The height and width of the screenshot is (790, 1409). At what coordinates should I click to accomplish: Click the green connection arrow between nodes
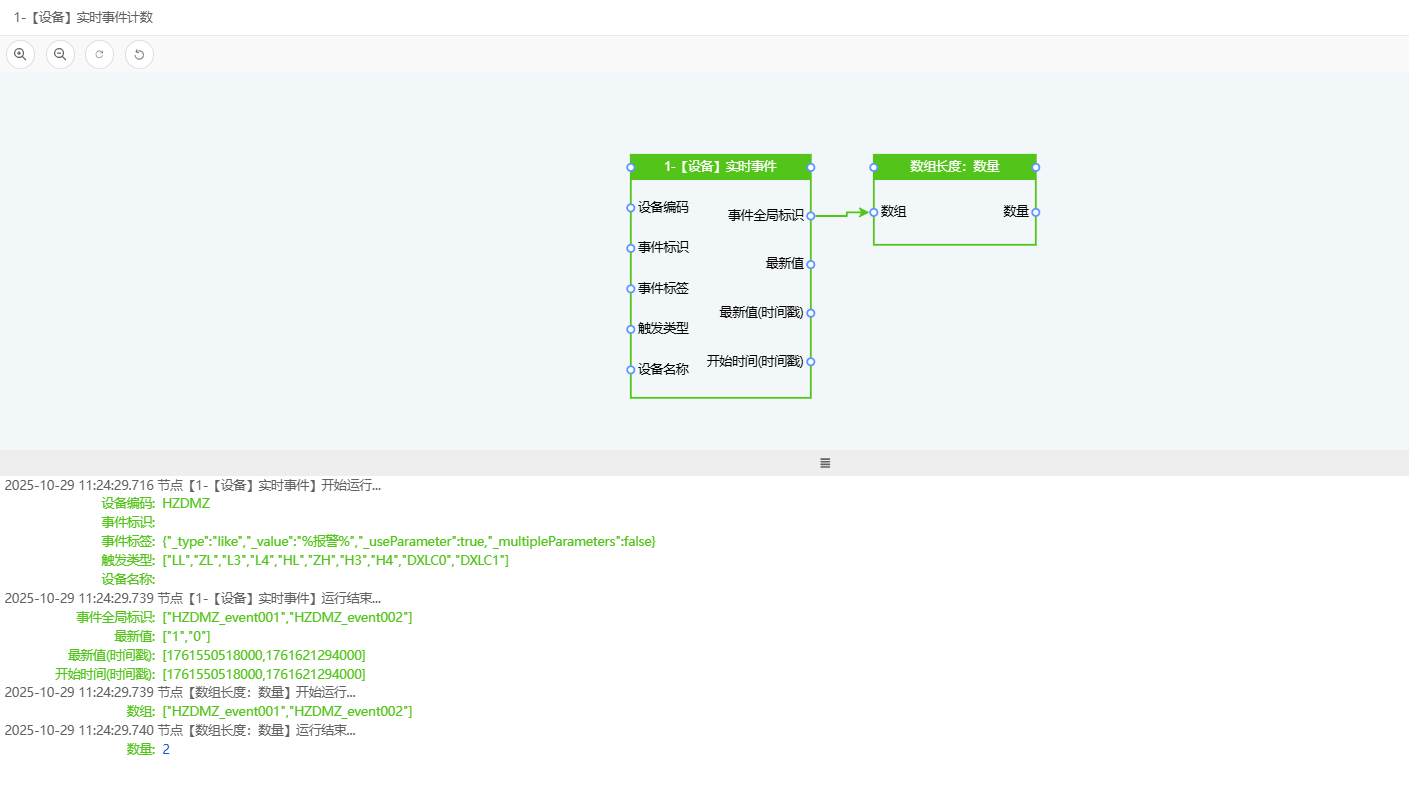point(847,213)
